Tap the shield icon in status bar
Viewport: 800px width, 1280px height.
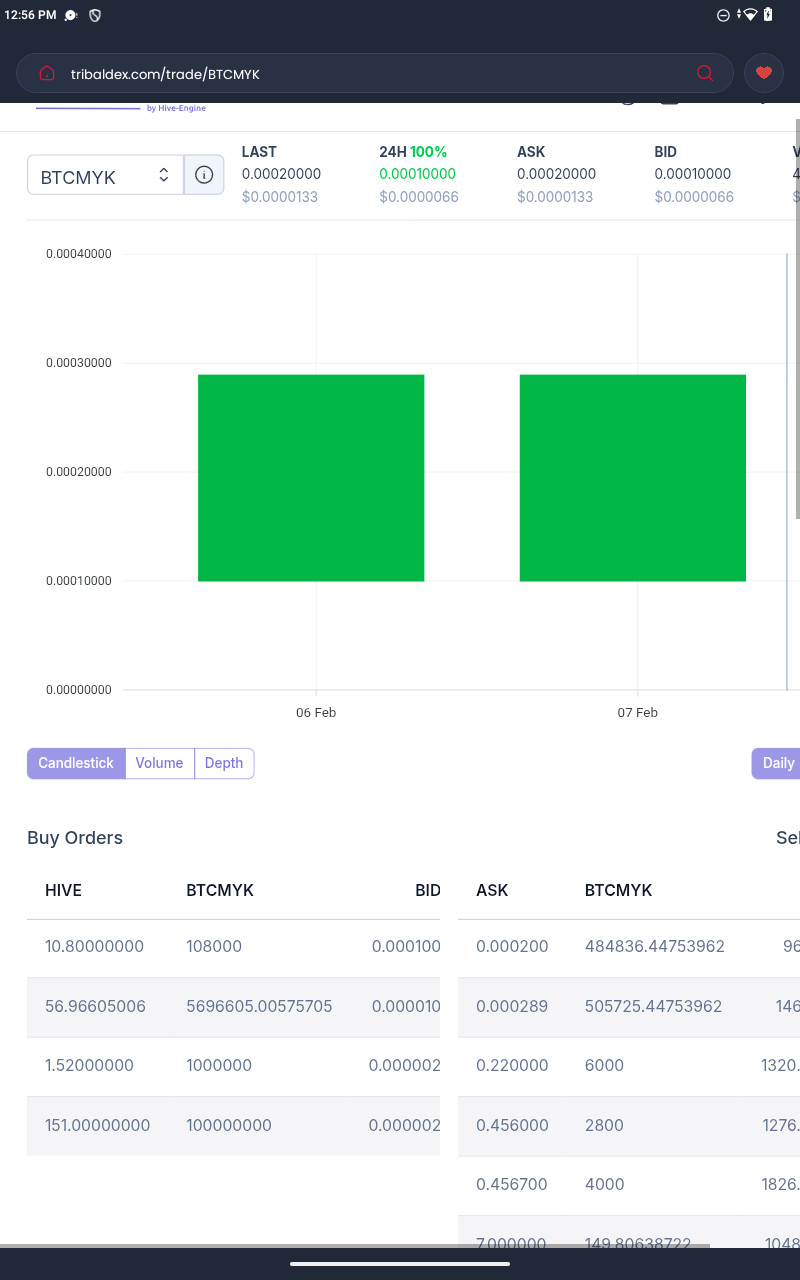(x=95, y=15)
